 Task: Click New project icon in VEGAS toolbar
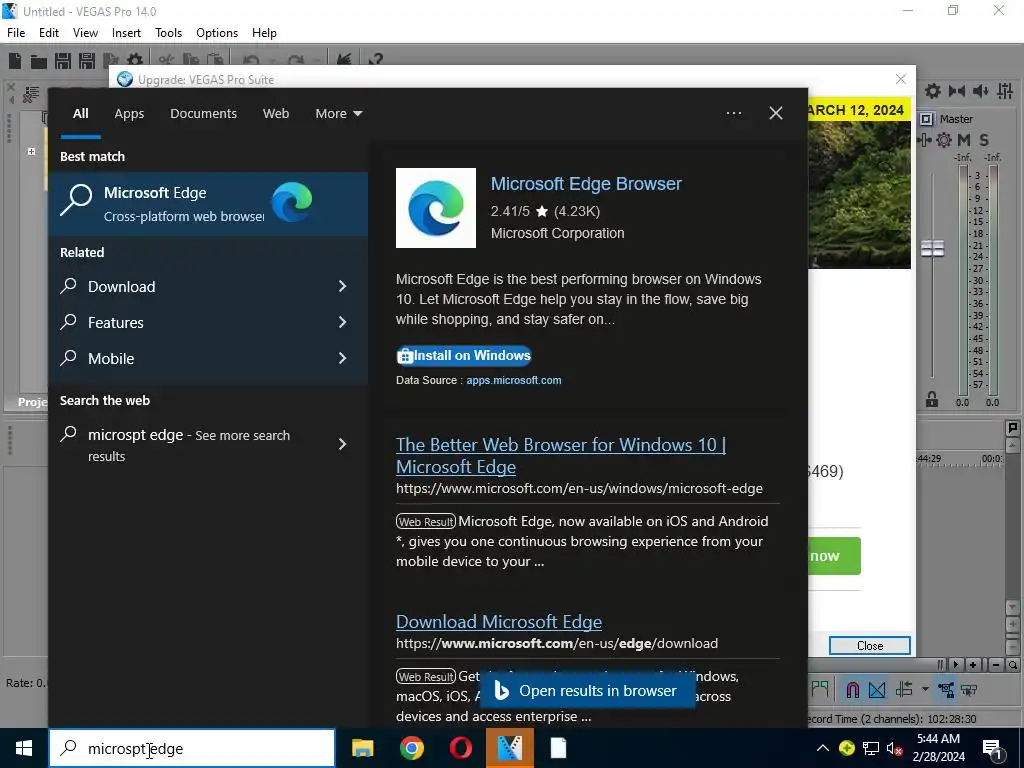click(15, 61)
